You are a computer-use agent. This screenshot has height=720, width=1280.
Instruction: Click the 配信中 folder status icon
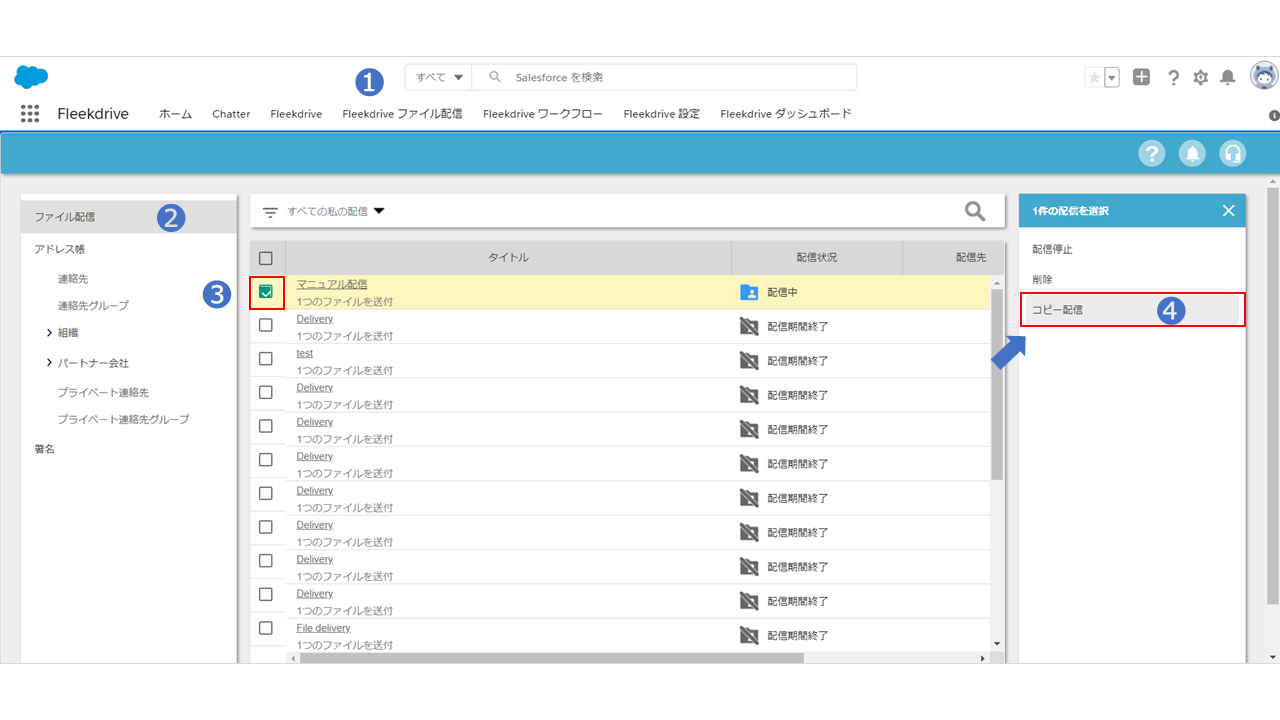point(749,293)
